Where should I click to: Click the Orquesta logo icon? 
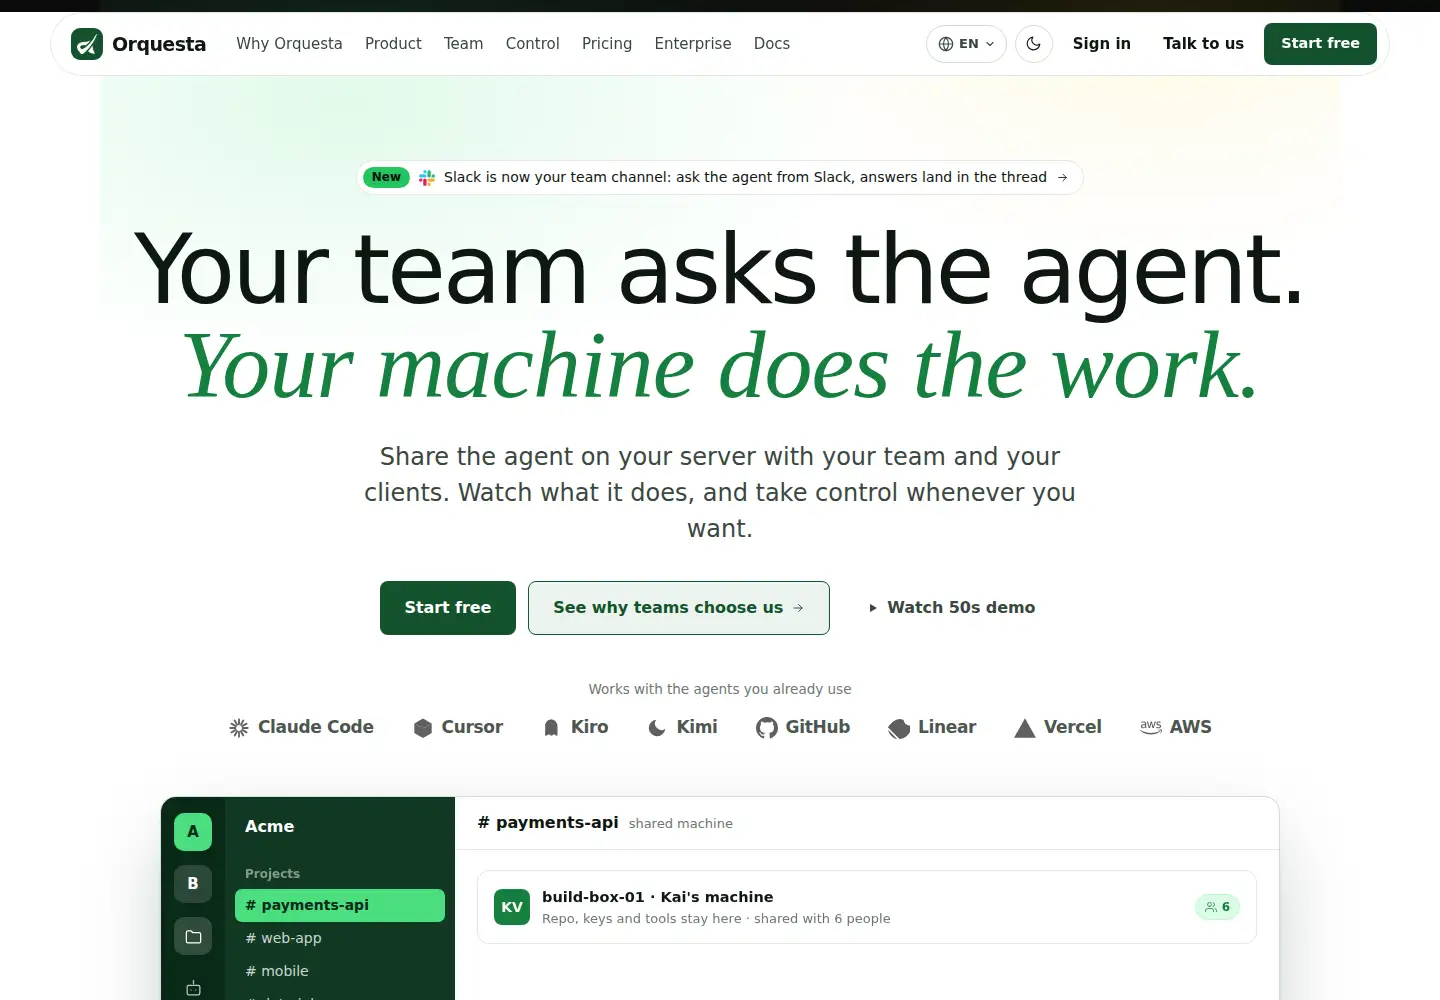pos(87,44)
